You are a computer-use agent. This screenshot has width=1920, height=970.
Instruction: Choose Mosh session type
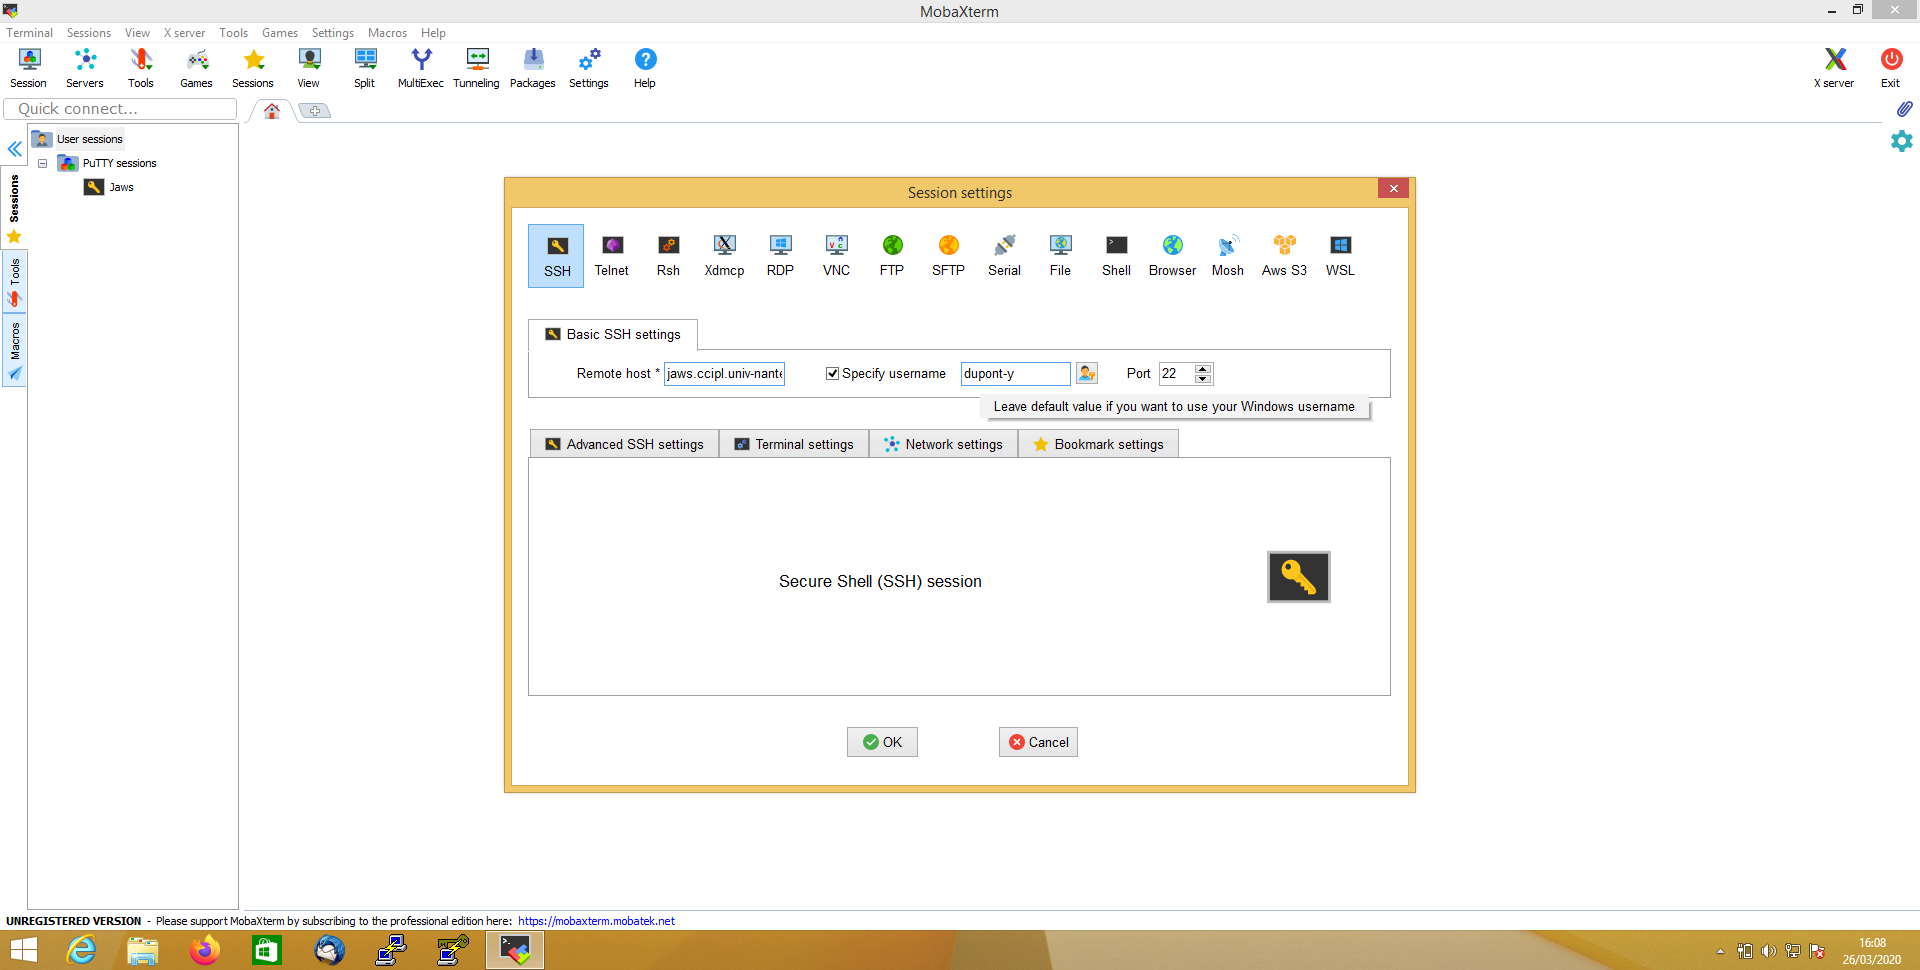[1228, 256]
